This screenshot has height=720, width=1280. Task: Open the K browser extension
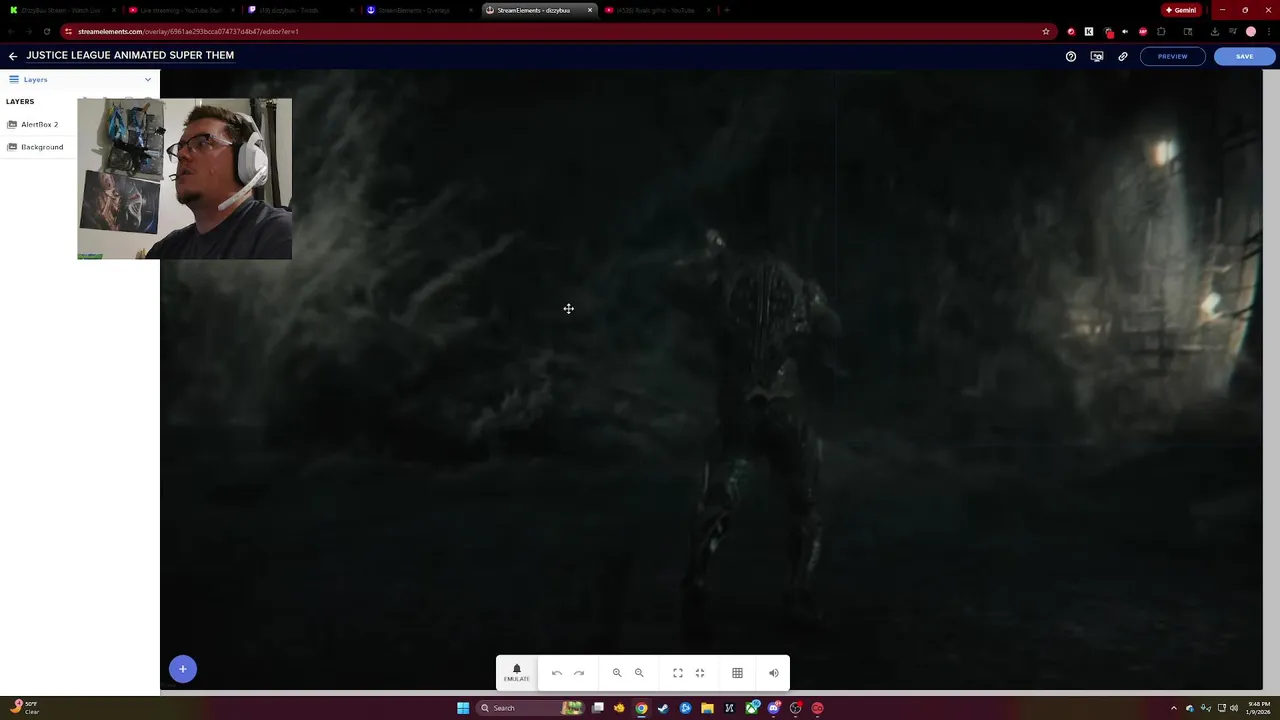click(x=1089, y=31)
